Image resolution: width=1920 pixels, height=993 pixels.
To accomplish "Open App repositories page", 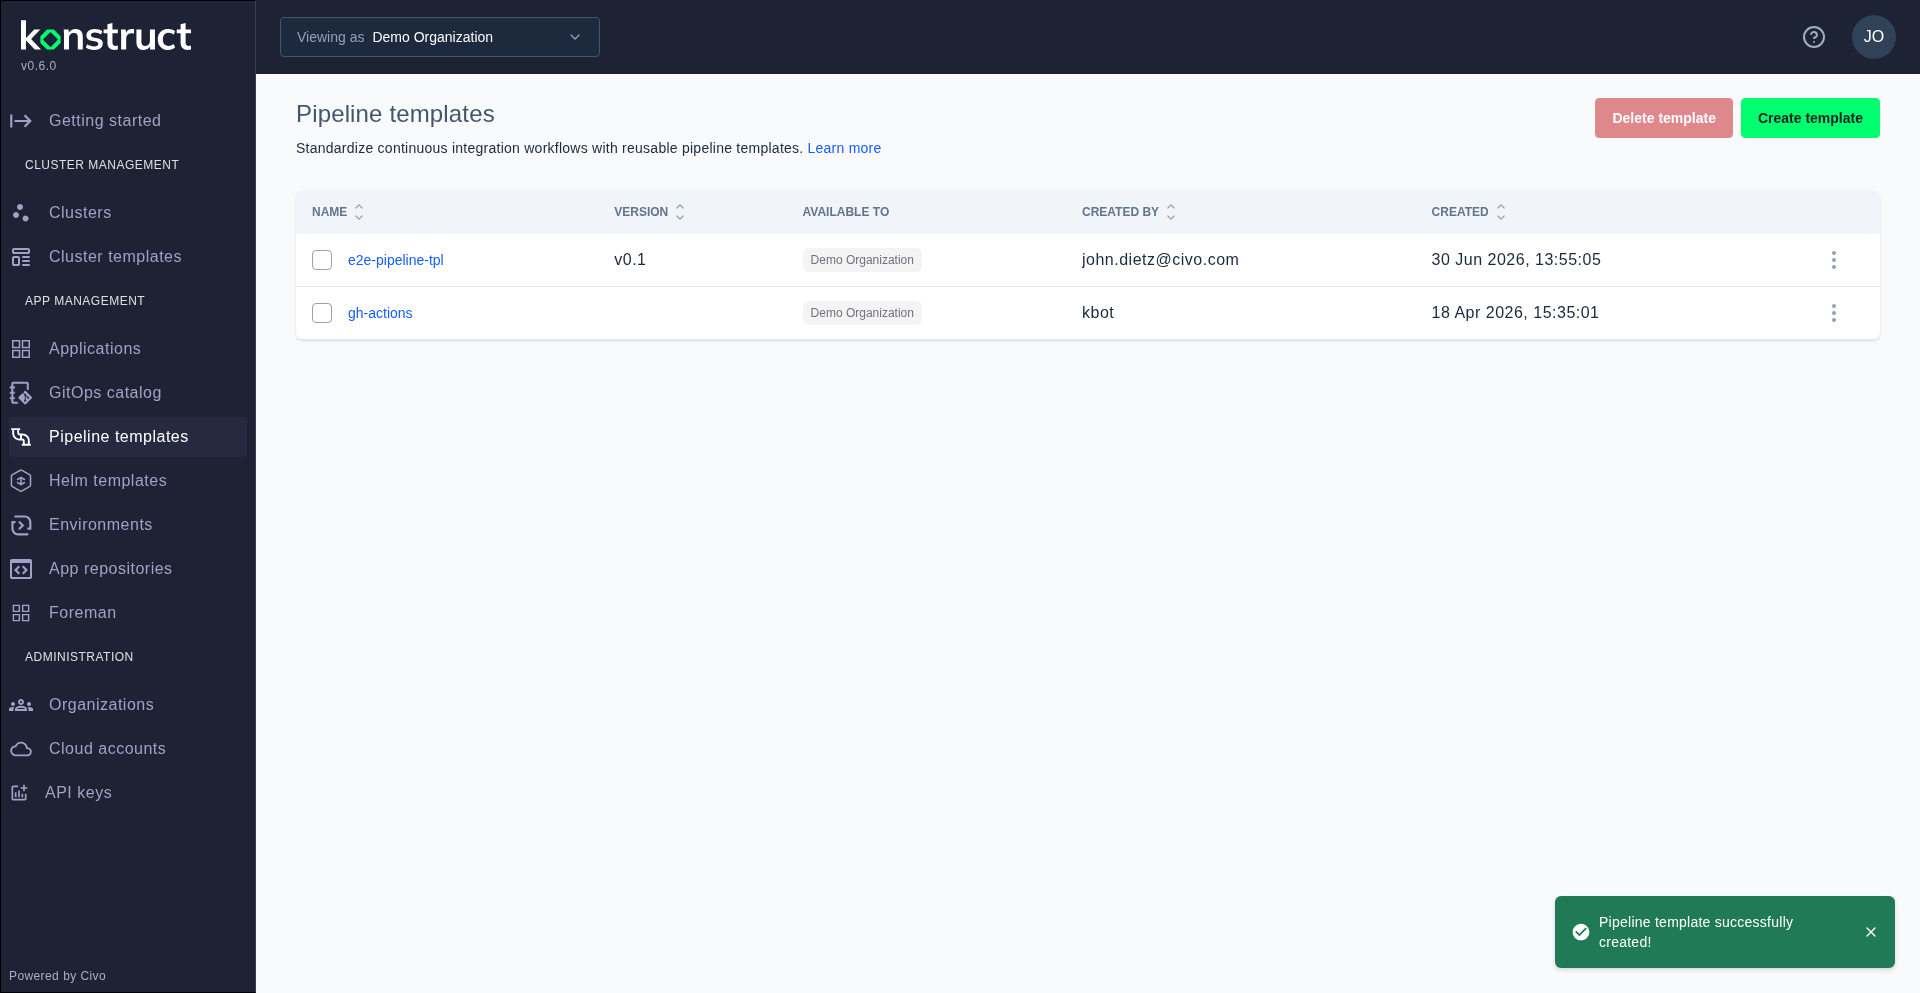I will [x=128, y=569].
